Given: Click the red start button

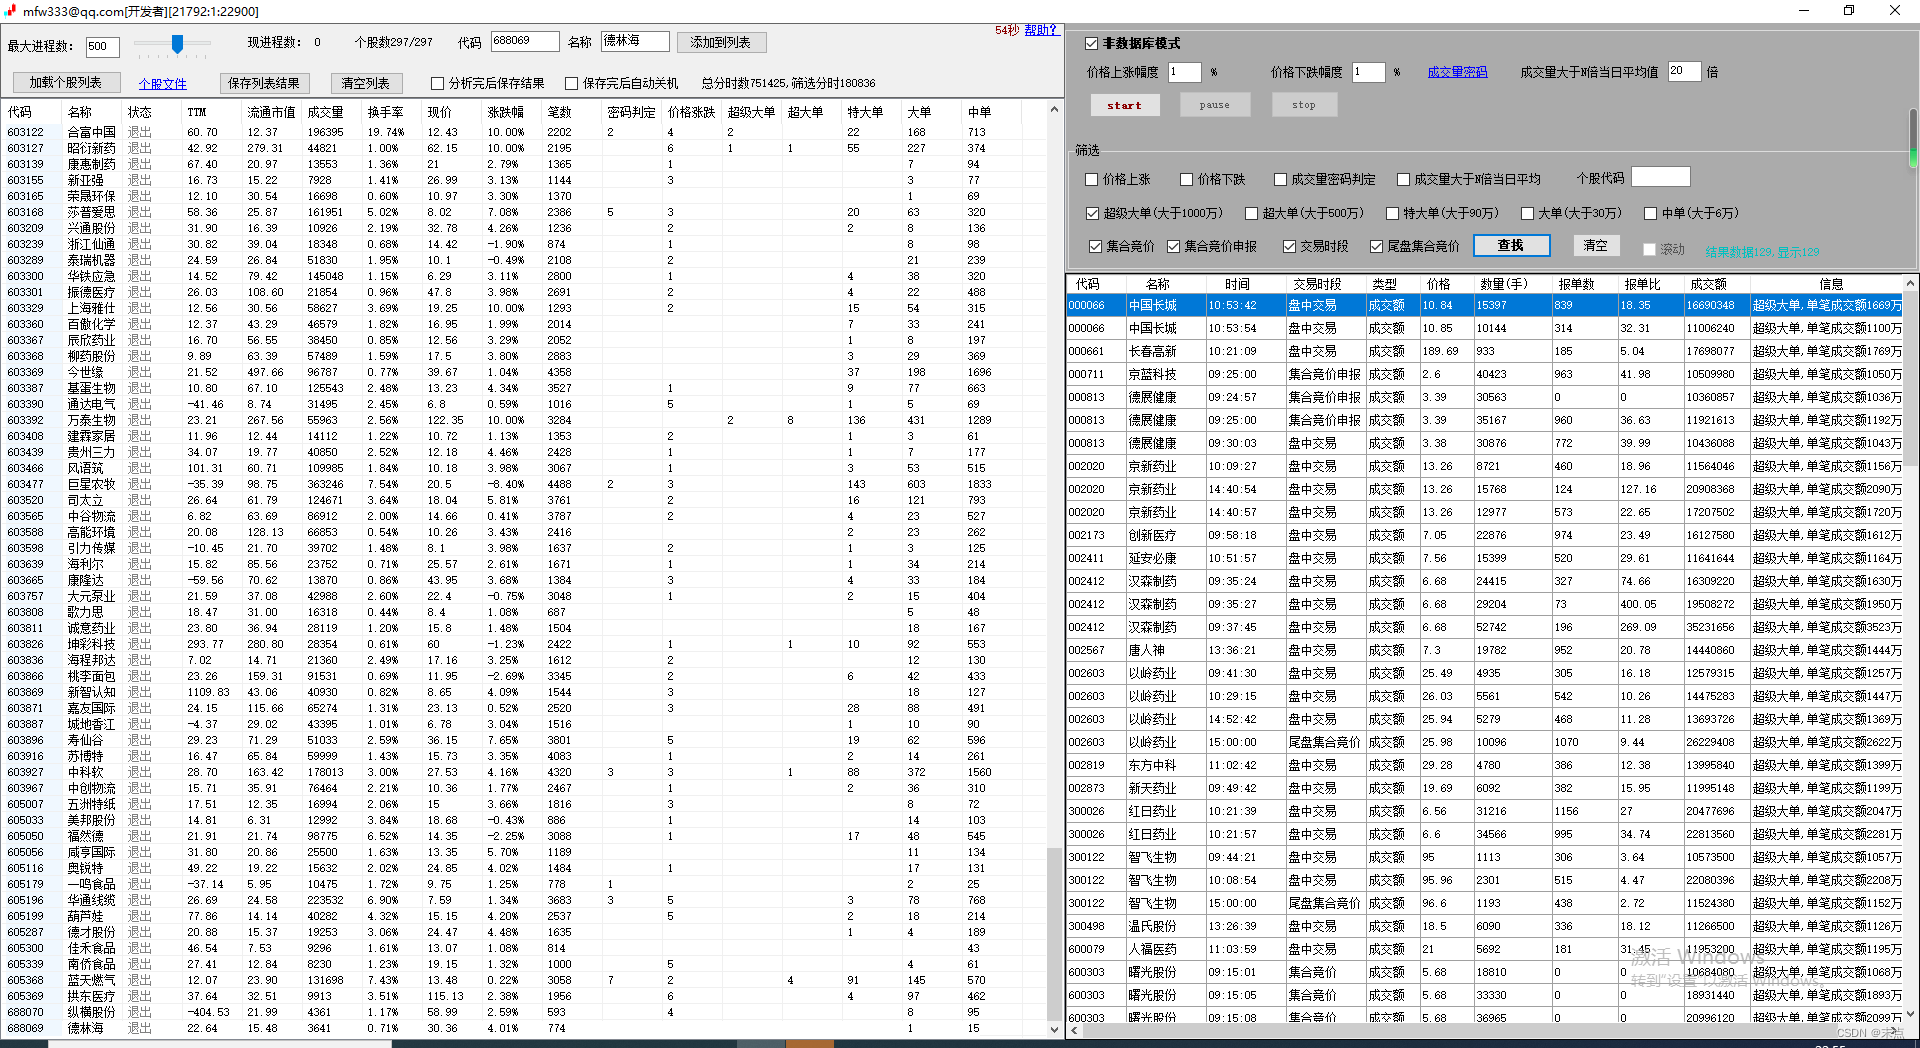Looking at the screenshot, I should tap(1125, 105).
